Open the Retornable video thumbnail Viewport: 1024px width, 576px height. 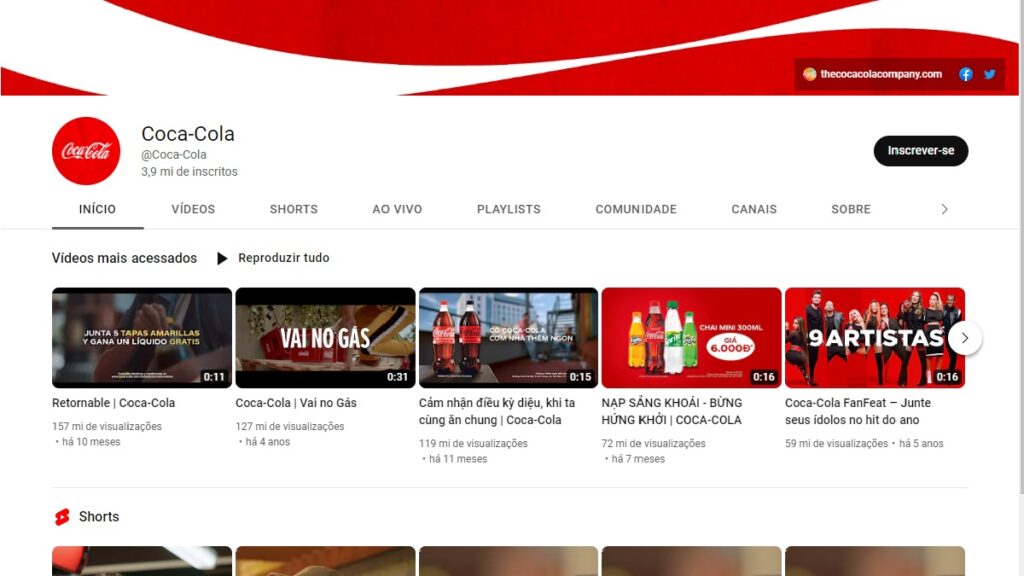coord(142,338)
